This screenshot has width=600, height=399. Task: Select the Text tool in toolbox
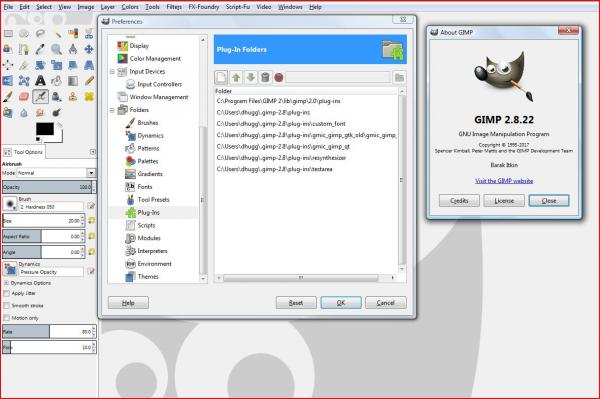40,81
